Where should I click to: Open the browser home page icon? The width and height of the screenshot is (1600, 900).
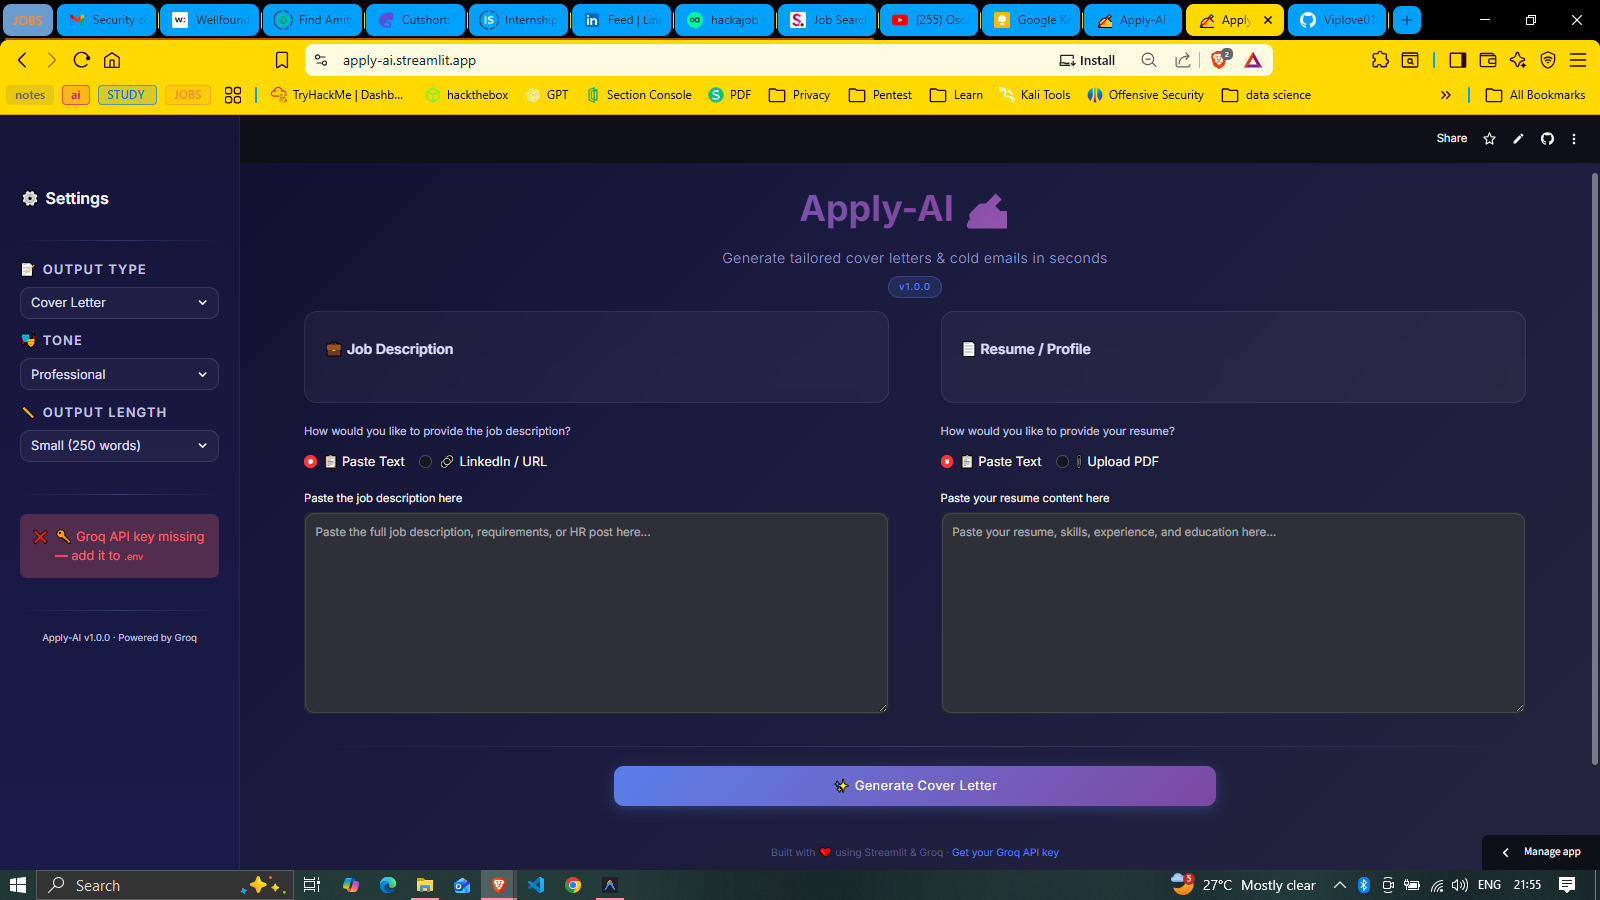pyautogui.click(x=112, y=60)
